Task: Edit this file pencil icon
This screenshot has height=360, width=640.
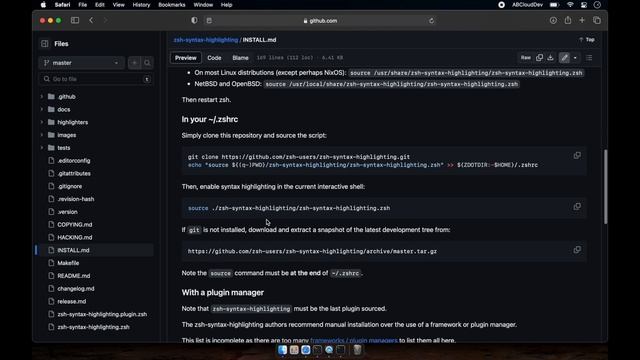Action: [x=564, y=58]
